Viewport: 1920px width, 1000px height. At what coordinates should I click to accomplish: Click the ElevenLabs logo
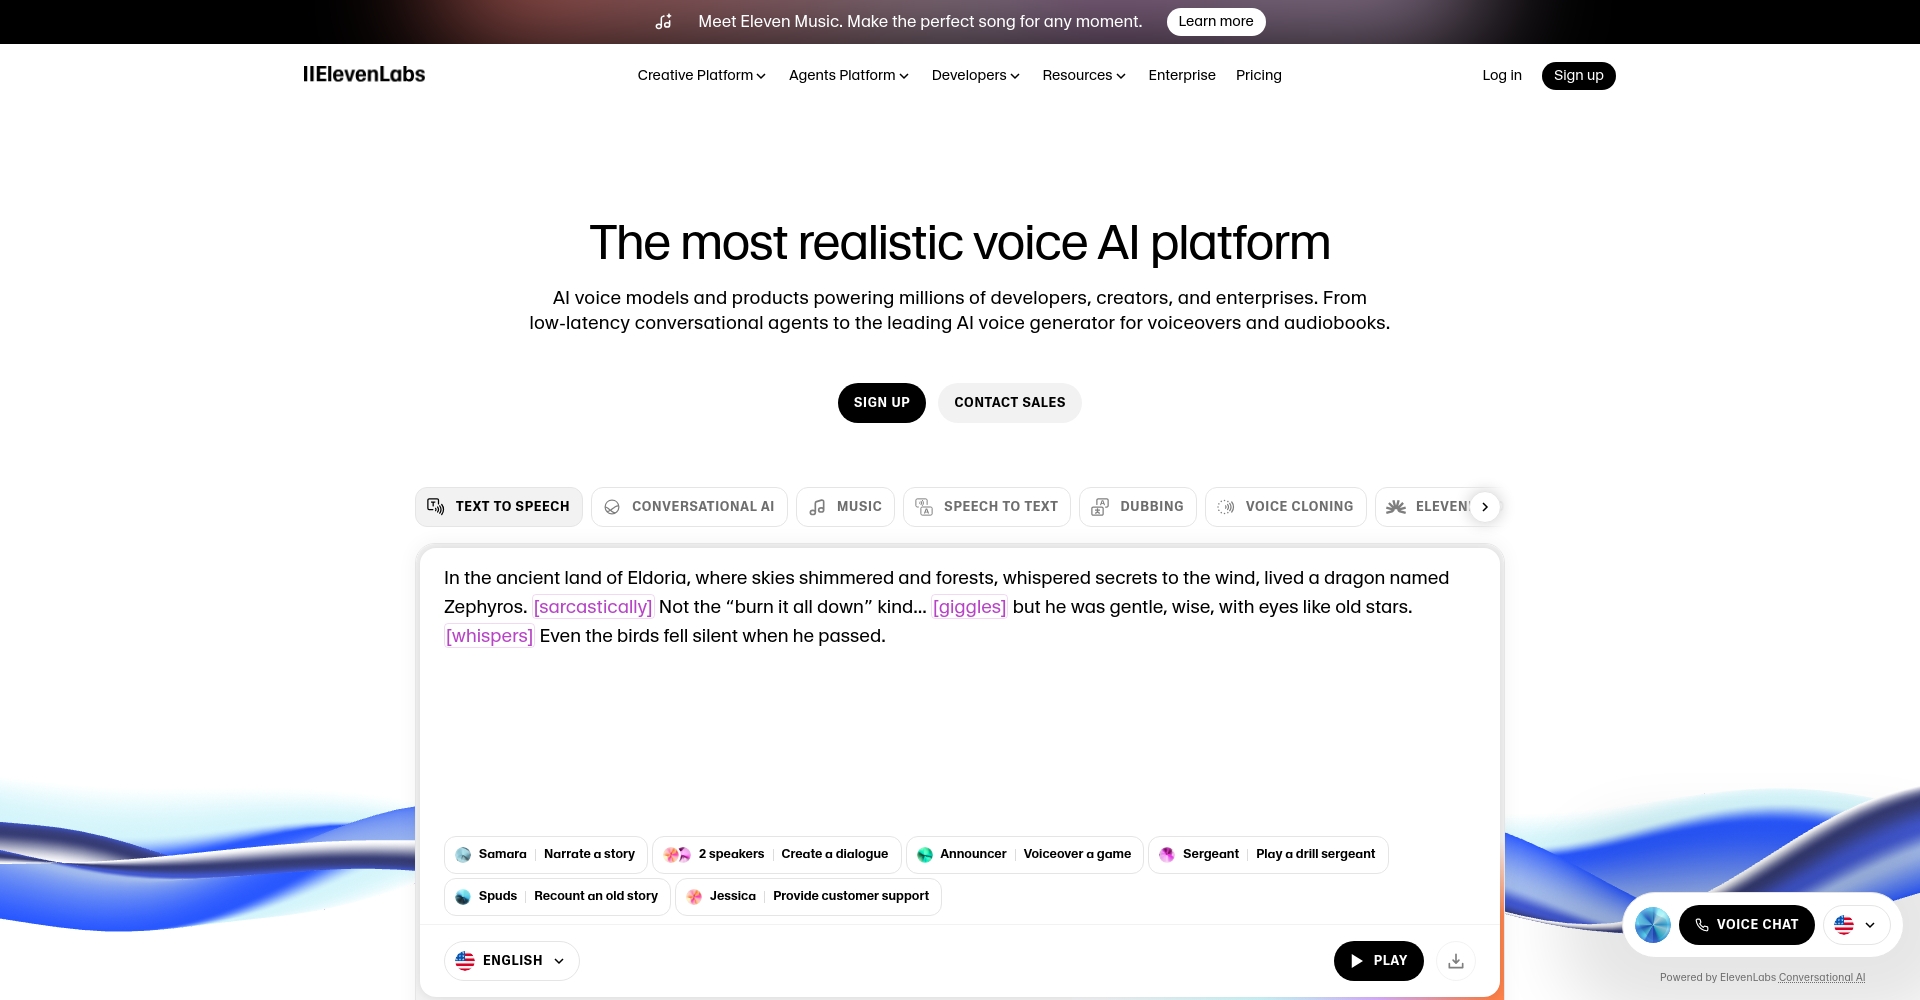(x=364, y=75)
